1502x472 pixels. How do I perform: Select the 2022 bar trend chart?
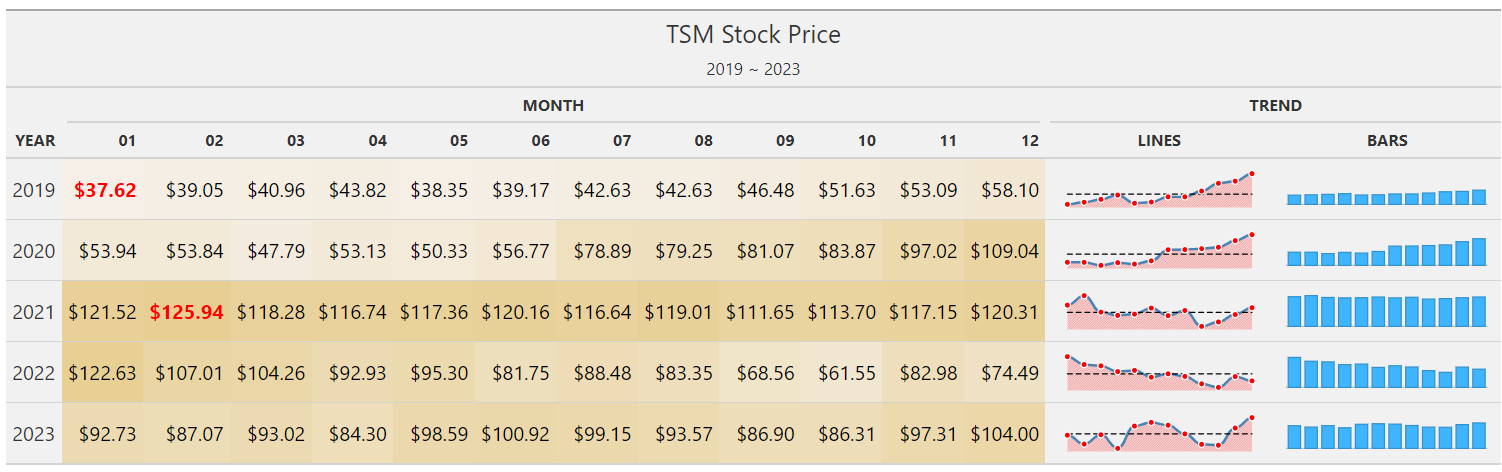click(1386, 373)
